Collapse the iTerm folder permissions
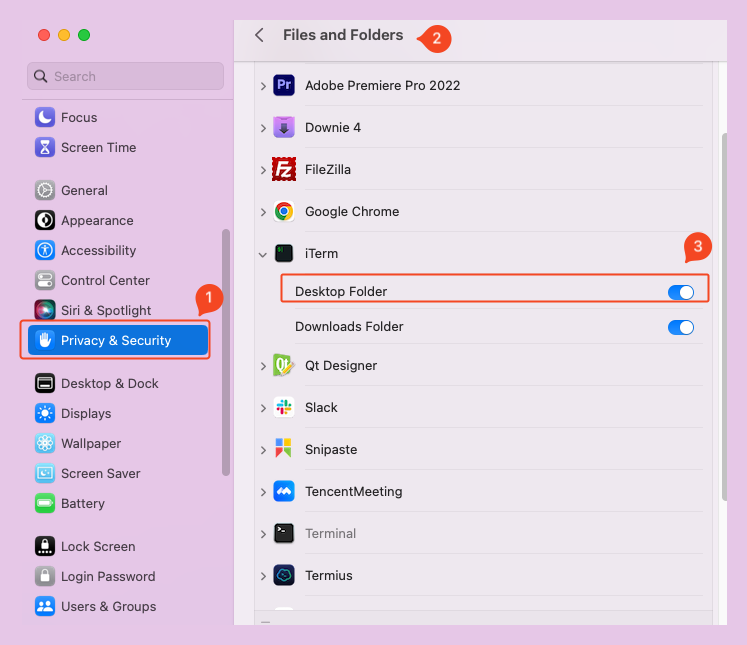747x645 pixels. 263,255
